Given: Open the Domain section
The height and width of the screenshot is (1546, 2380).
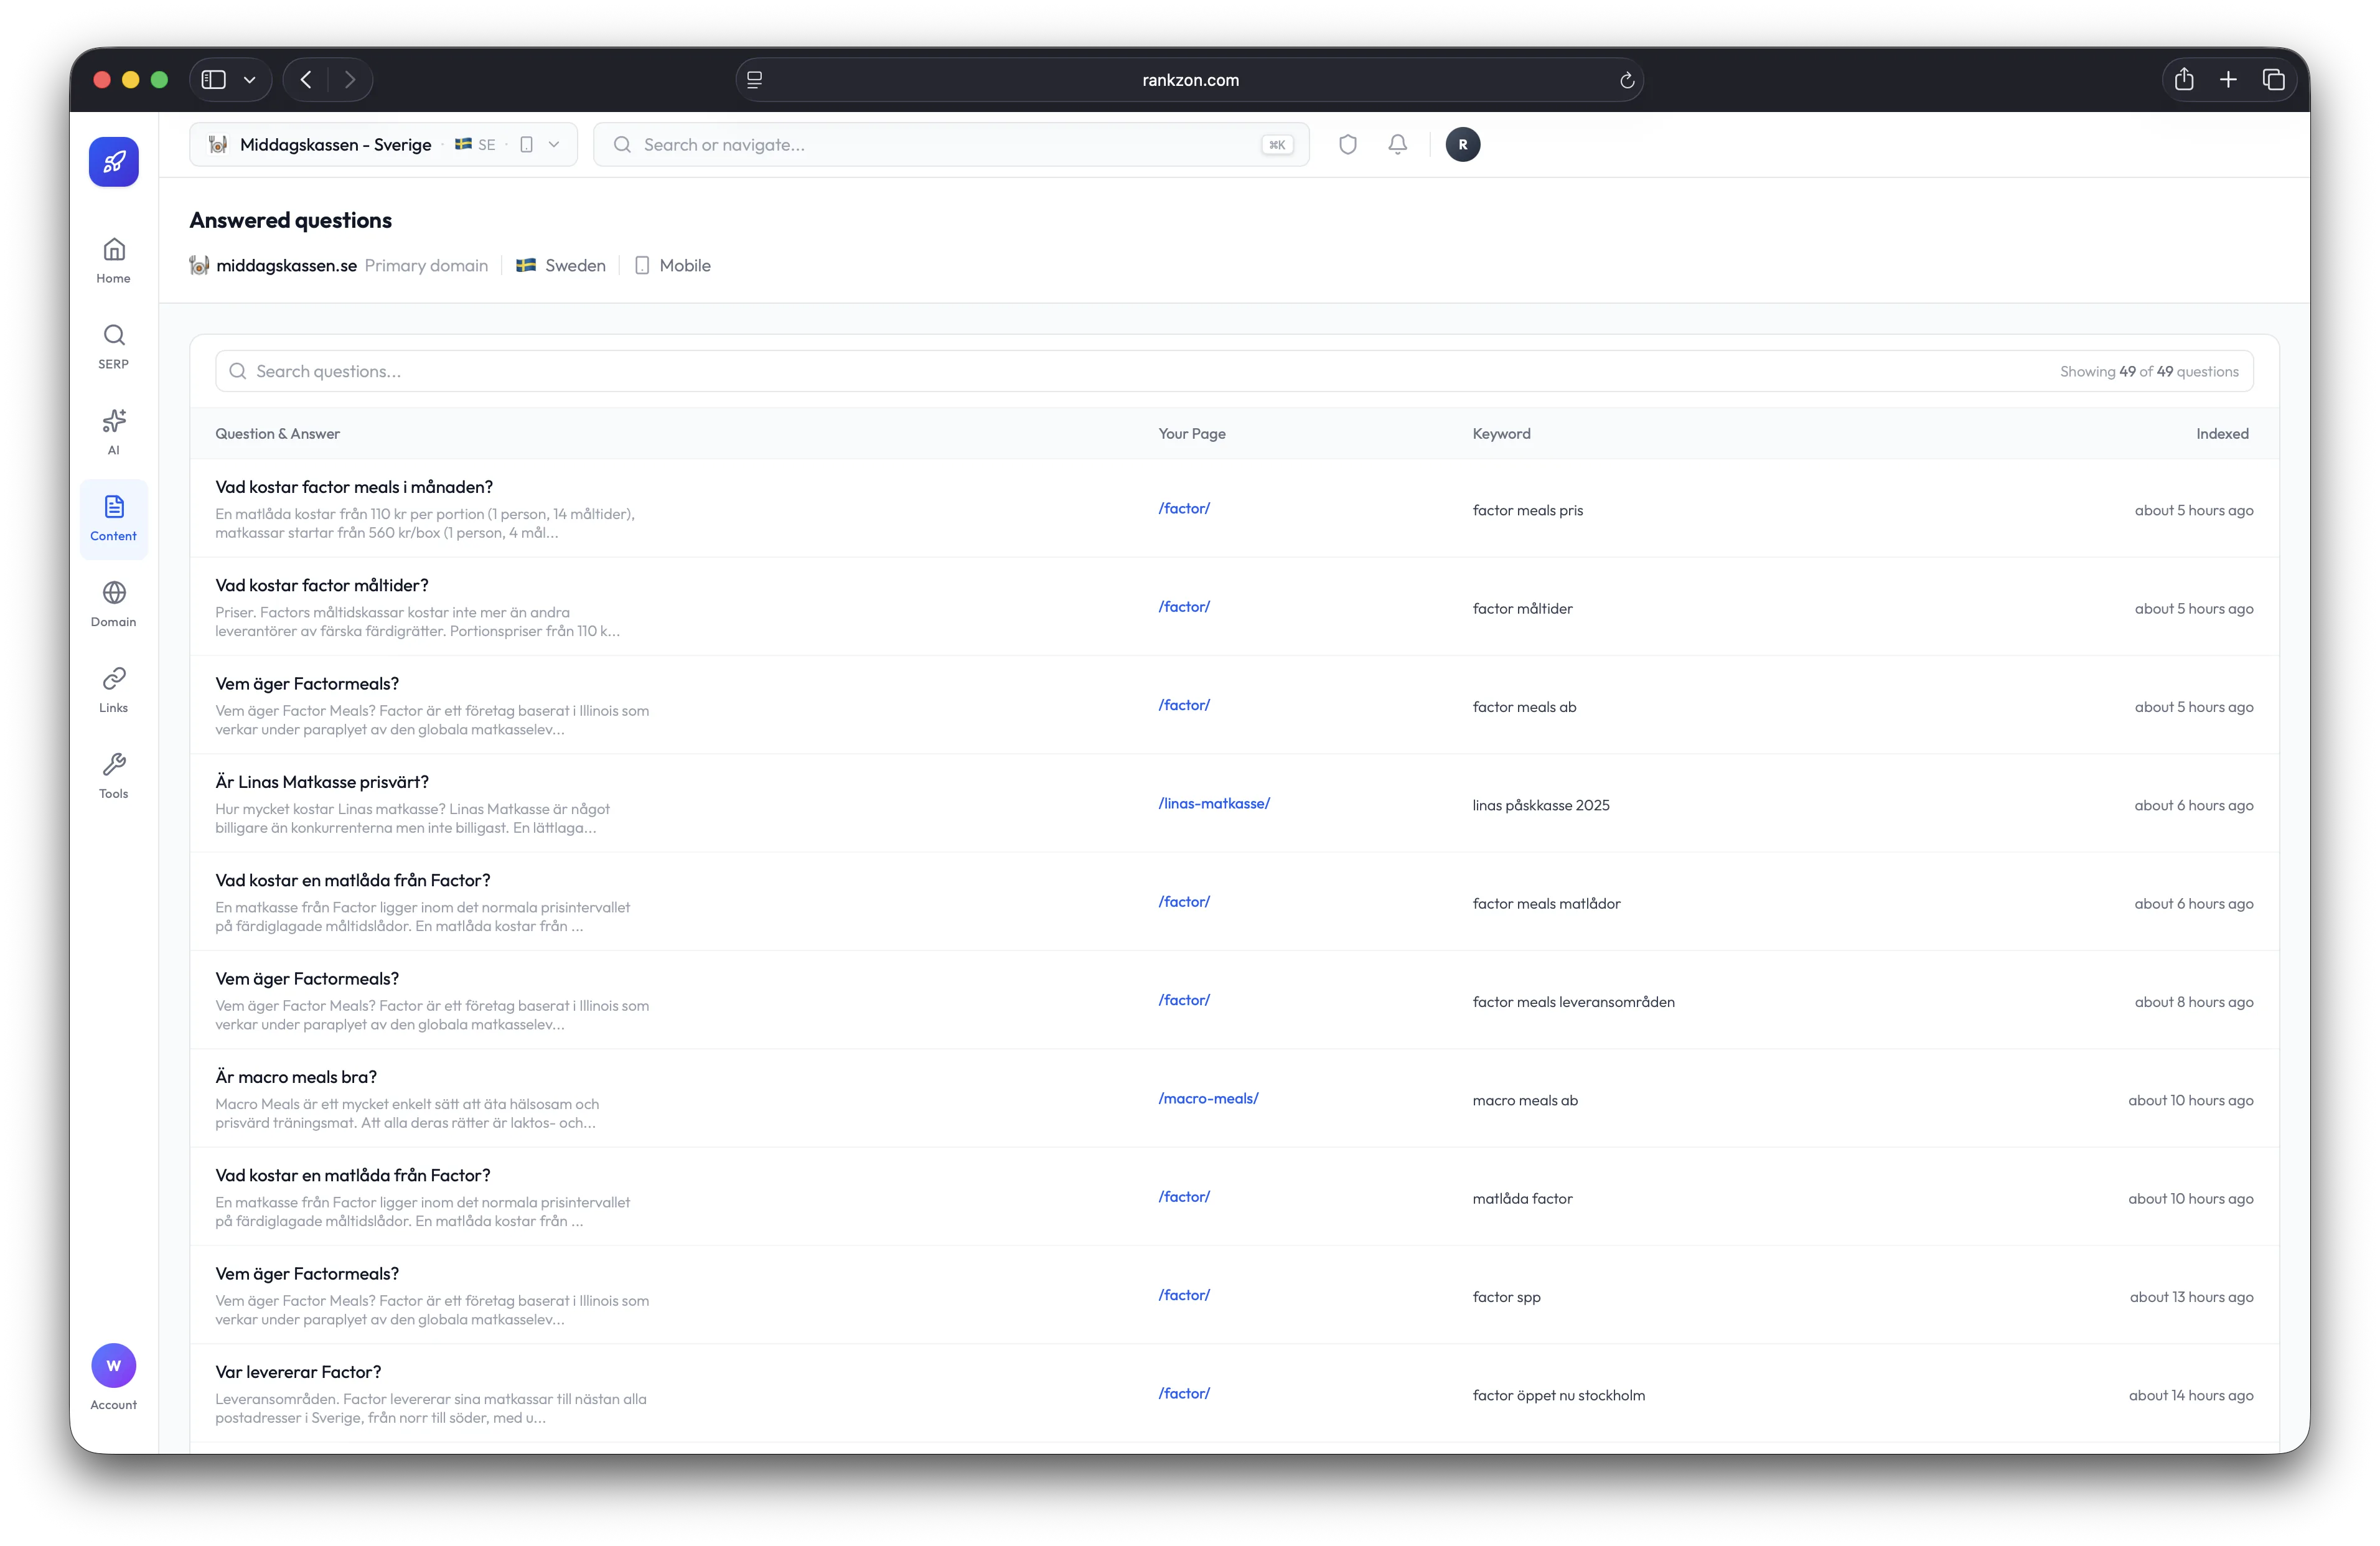Looking at the screenshot, I should click(114, 604).
